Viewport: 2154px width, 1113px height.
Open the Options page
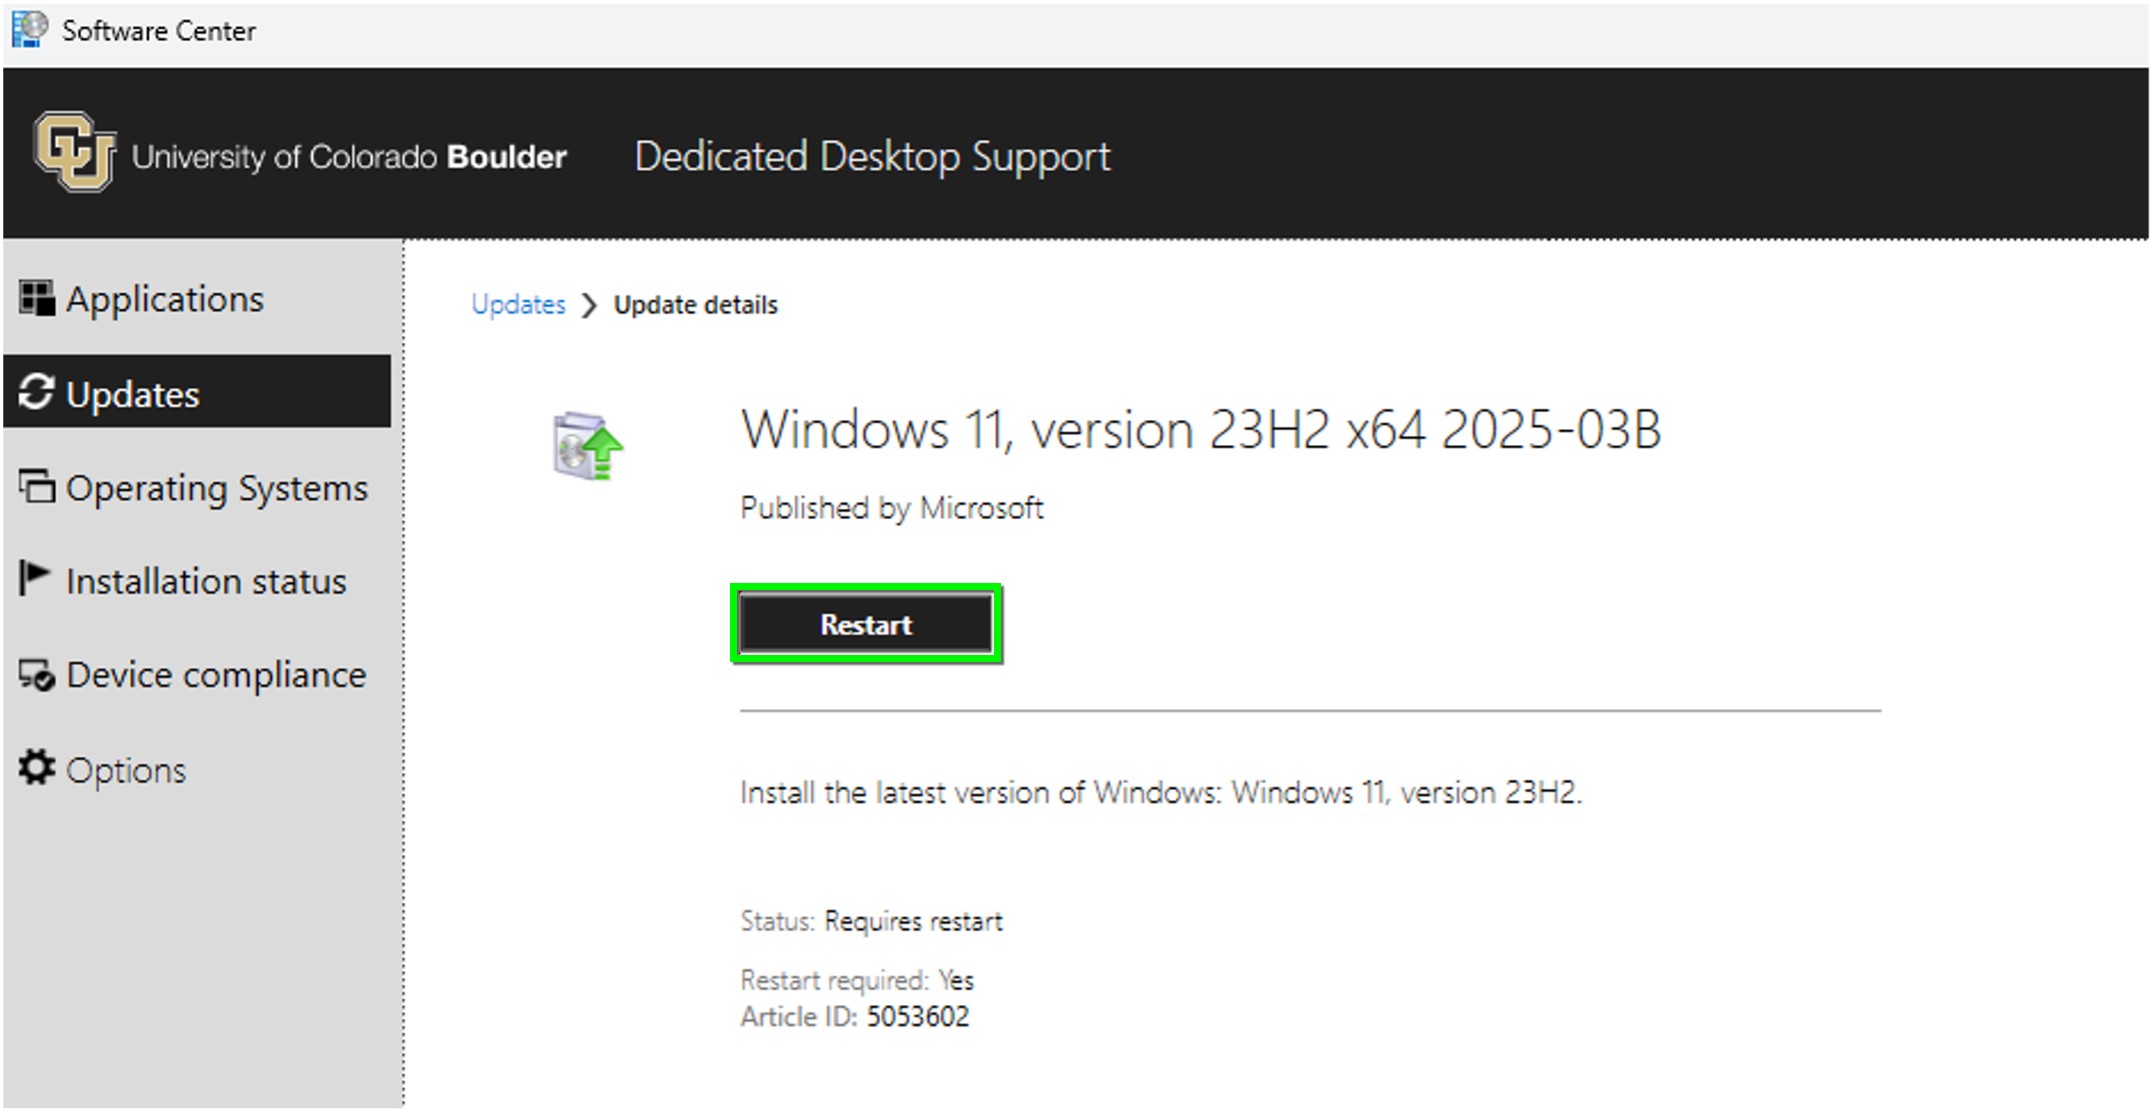(197, 769)
